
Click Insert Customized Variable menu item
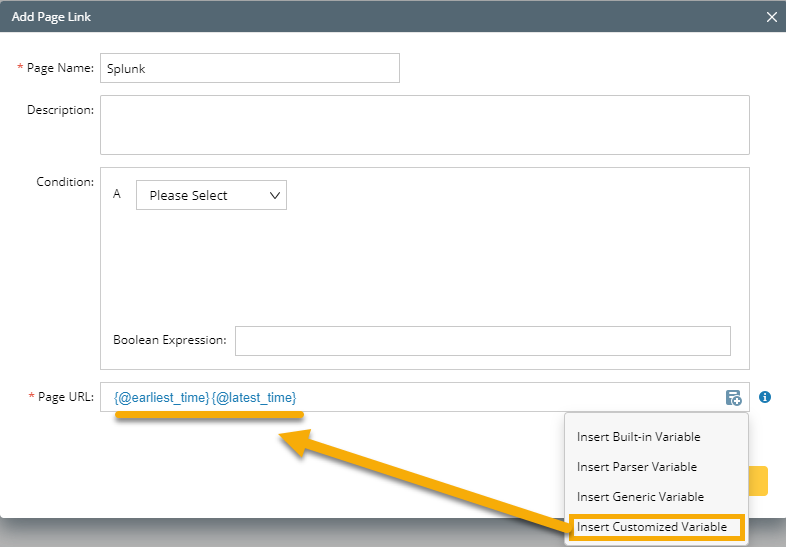(651, 527)
